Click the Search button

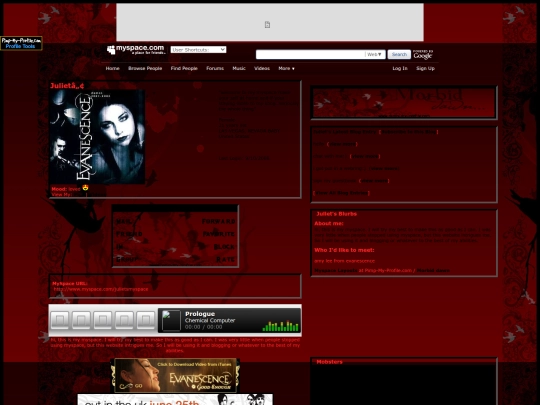[399, 54]
